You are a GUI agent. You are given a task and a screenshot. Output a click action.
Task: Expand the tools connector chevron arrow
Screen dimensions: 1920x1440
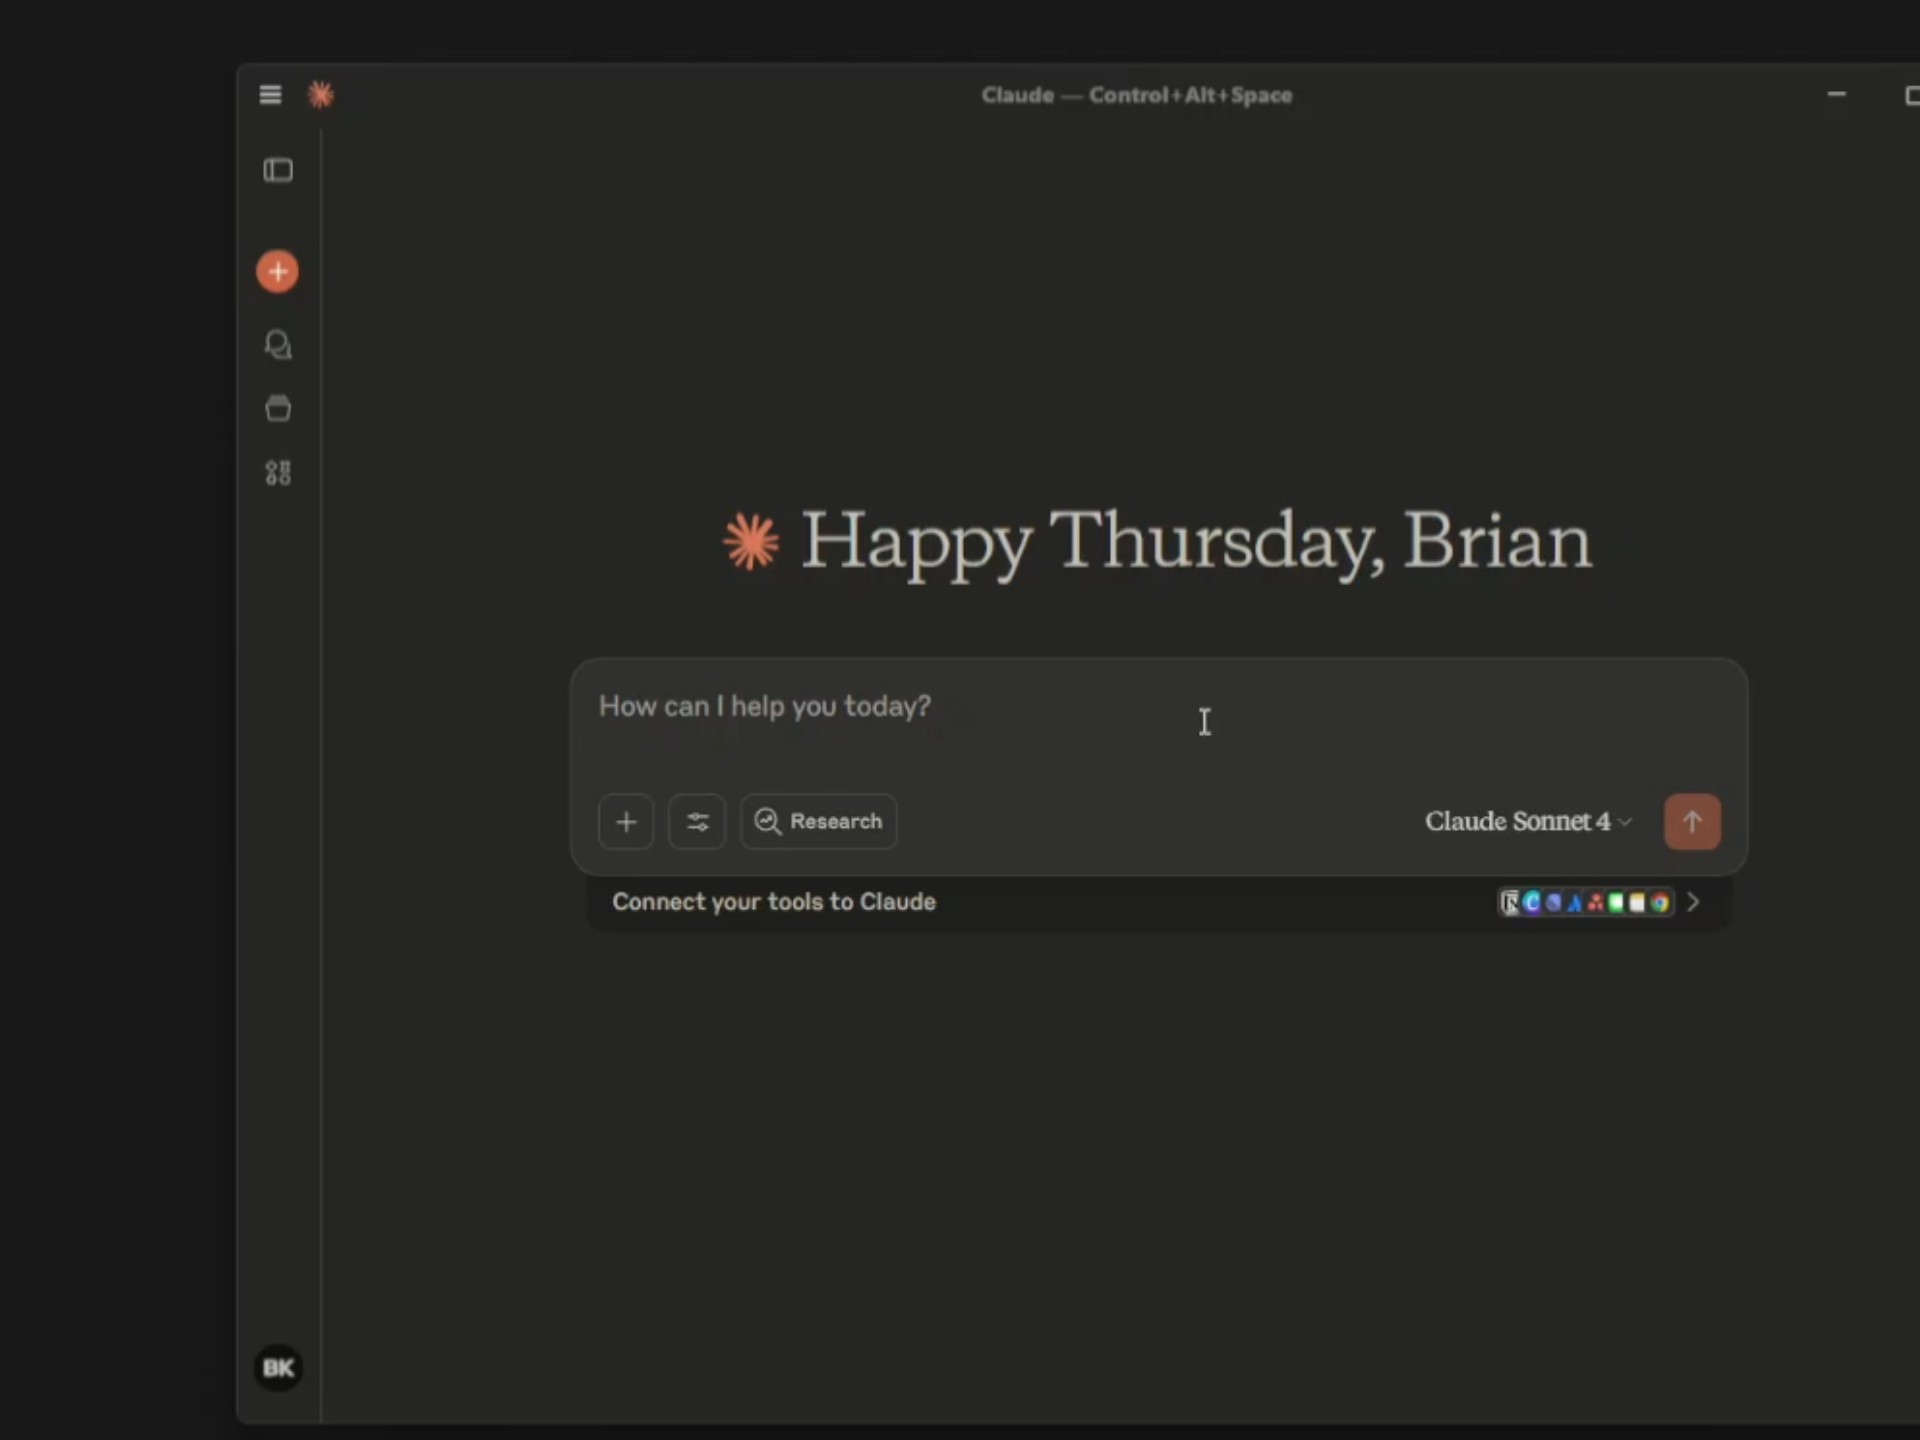1693,902
